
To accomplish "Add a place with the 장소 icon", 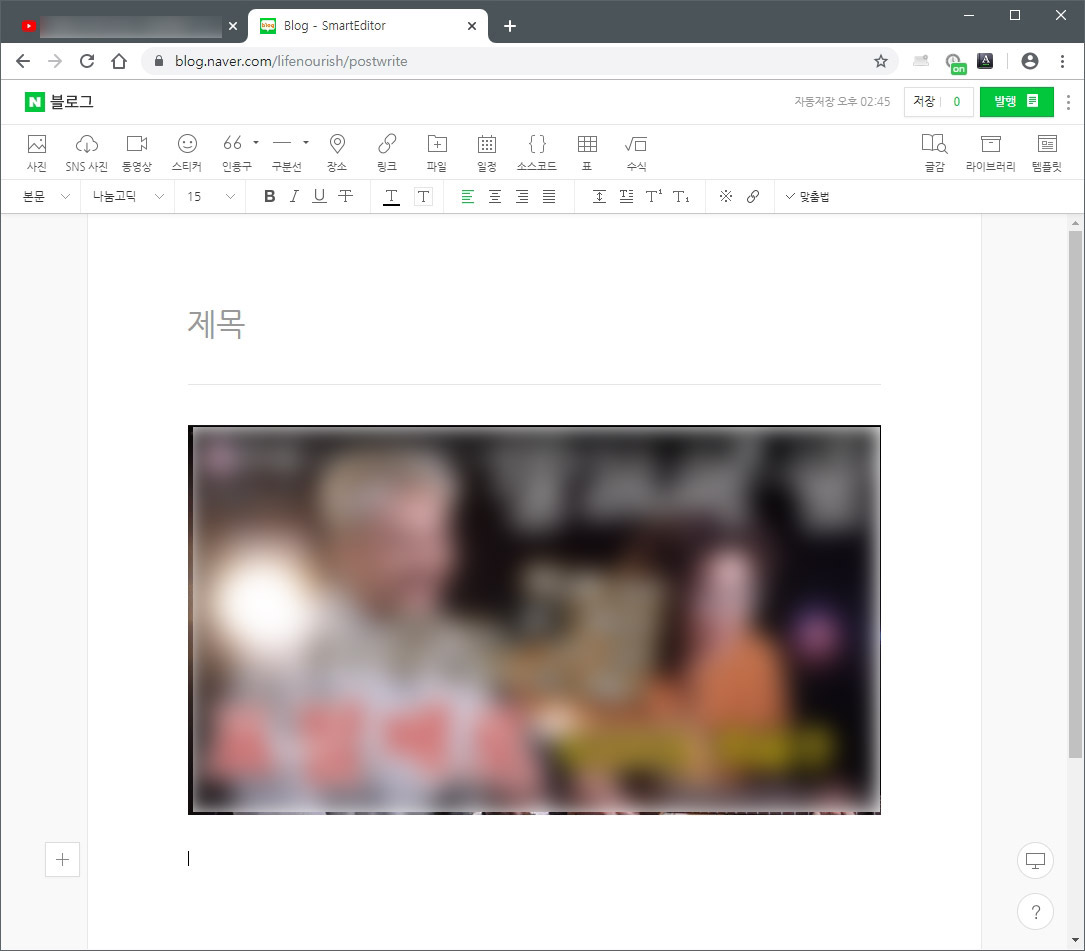I will click(337, 152).
